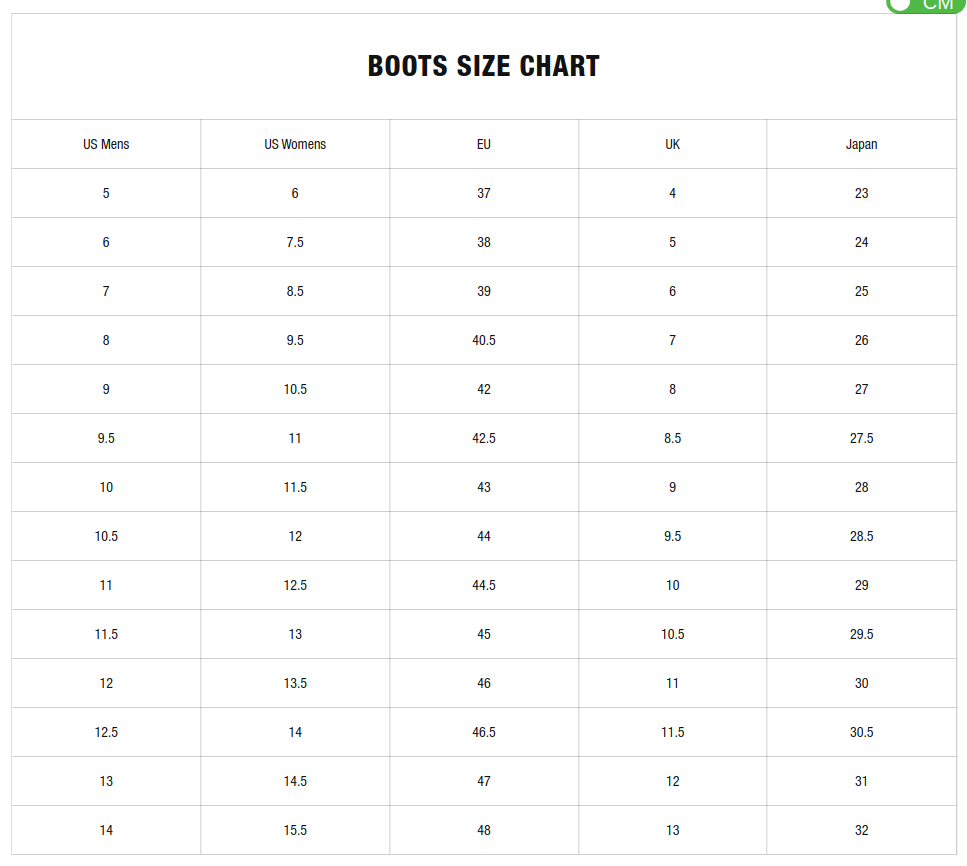Screen dimensions: 967x866
Task: Click EU size 39
Action: point(483,291)
